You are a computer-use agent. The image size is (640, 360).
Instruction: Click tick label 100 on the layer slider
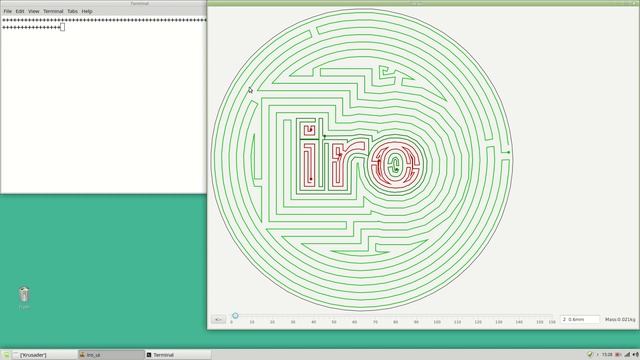click(x=437, y=322)
